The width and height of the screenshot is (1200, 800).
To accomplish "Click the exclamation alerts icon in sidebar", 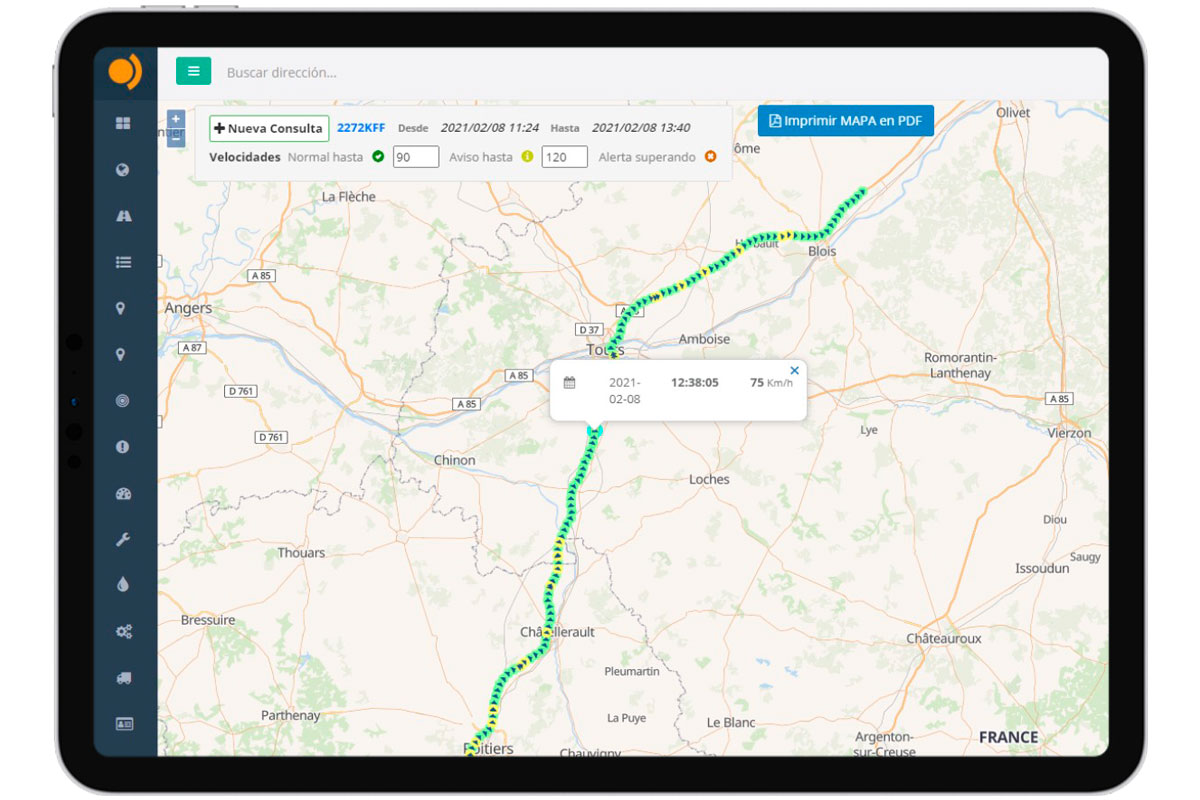I will point(123,447).
